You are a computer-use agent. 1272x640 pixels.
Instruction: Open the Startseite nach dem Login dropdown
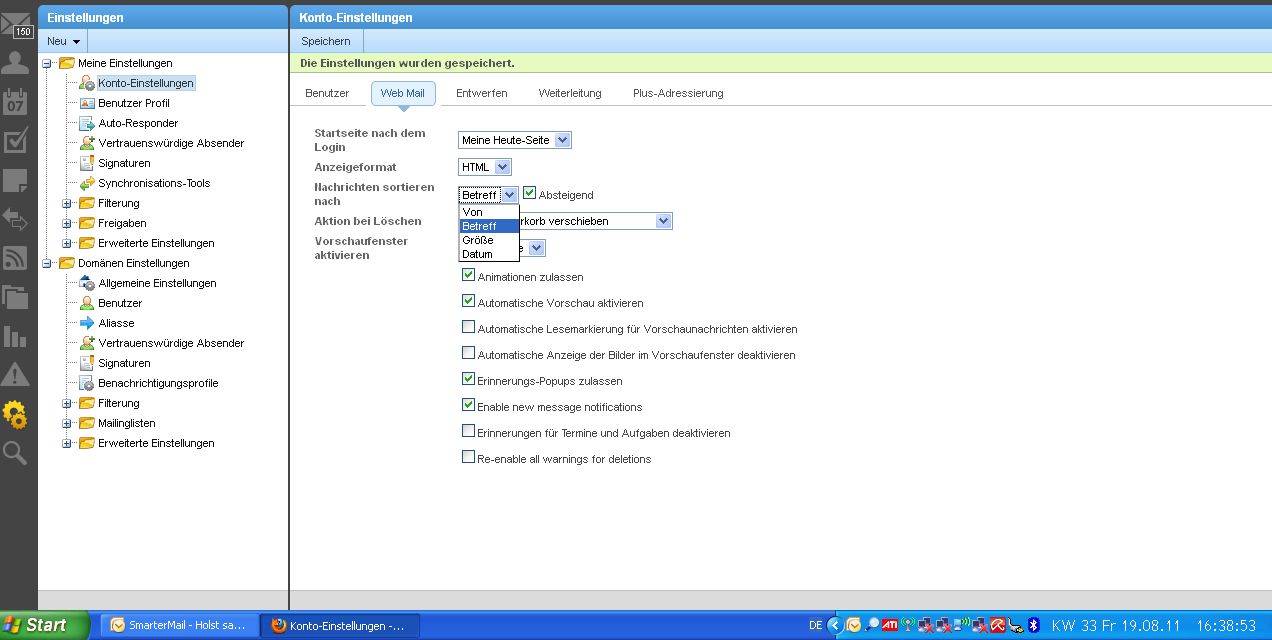tap(514, 141)
